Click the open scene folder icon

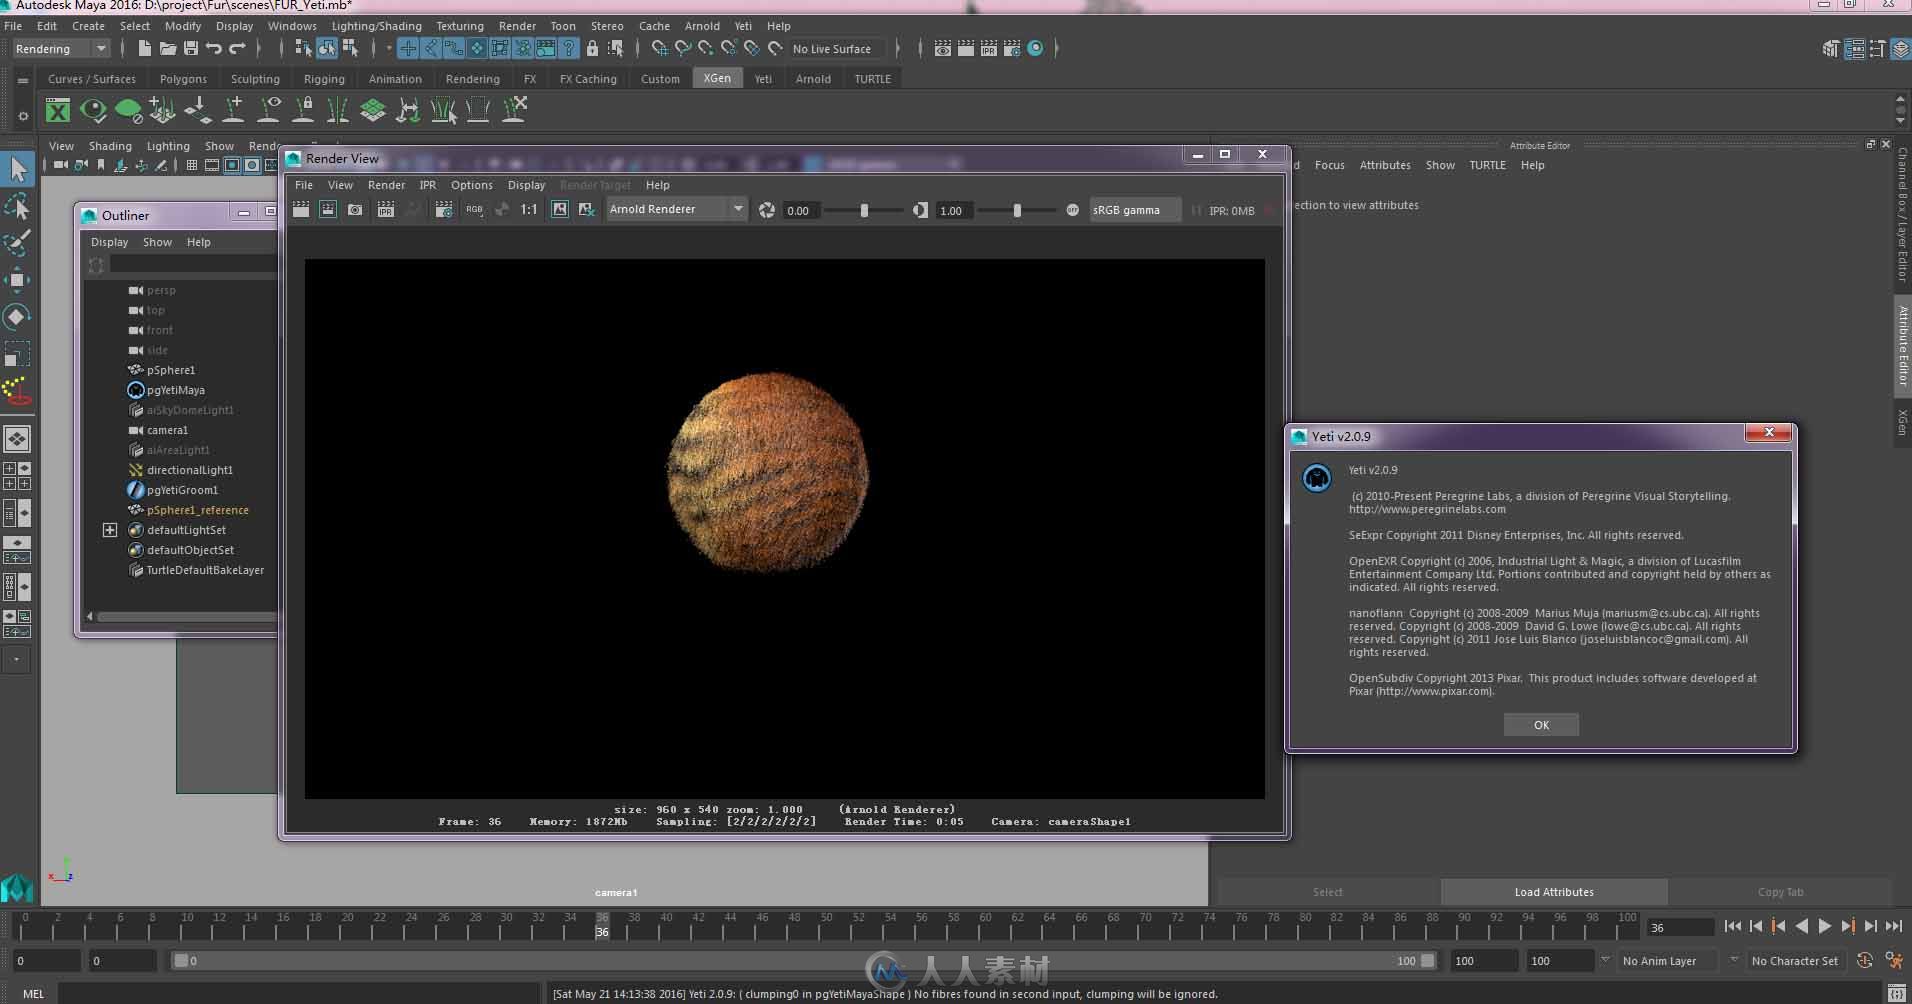[x=167, y=48]
